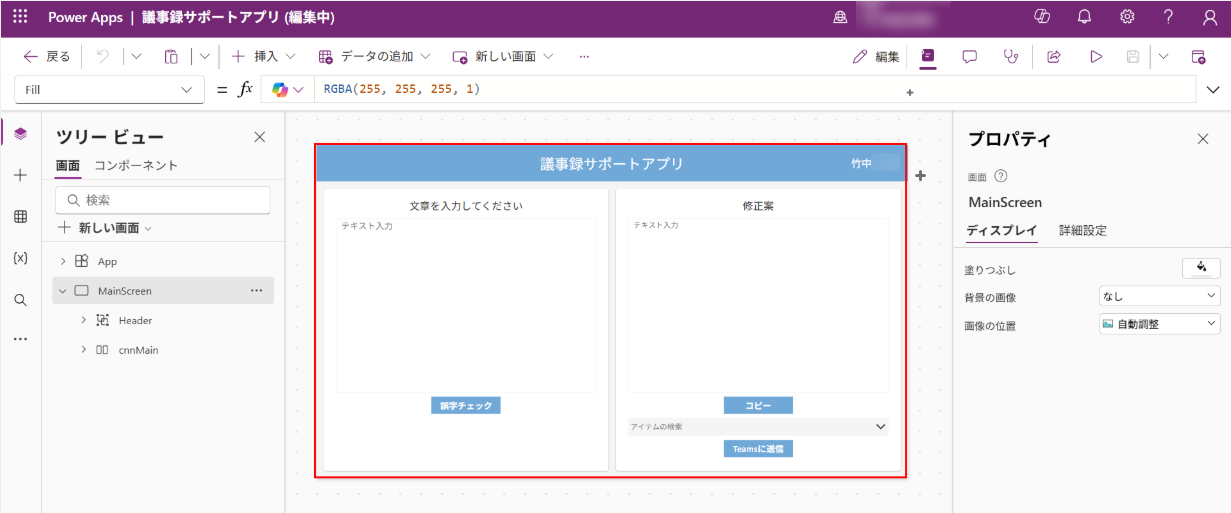The width and height of the screenshot is (1231, 513).
Task: Click the 誤字チェック button on canvas
Action: [x=465, y=406]
